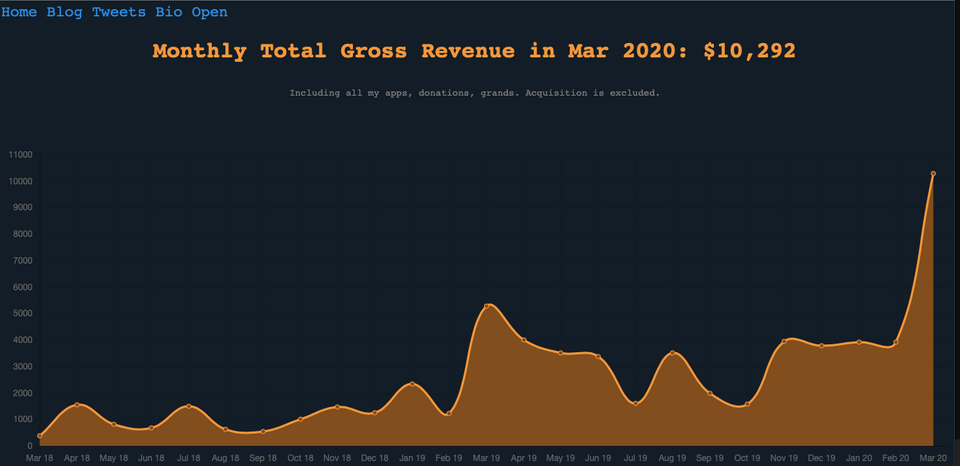Click the 'Mar 20' x-axis label
Image resolution: width=960 pixels, height=466 pixels.
[933, 457]
